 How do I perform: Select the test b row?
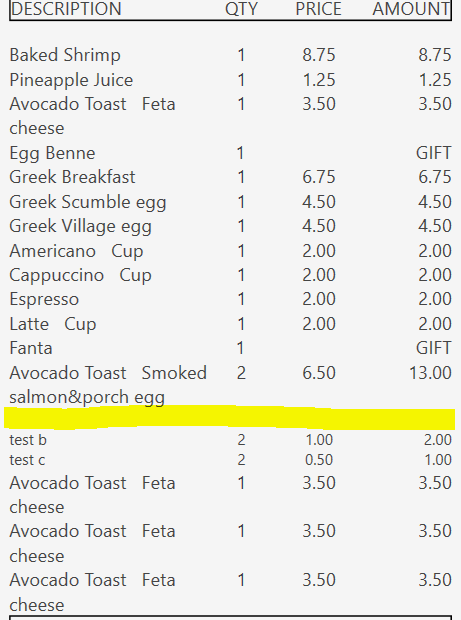(x=230, y=440)
